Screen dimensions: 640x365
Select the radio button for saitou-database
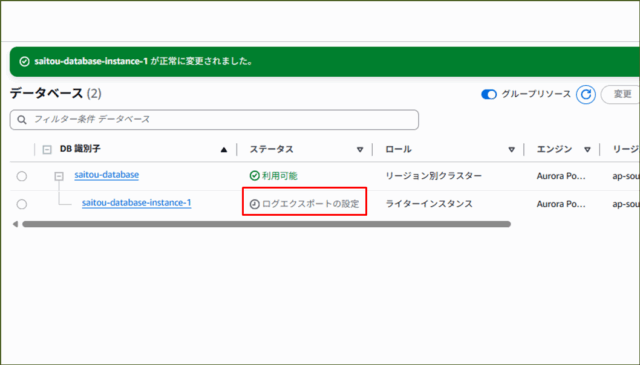pyautogui.click(x=22, y=176)
